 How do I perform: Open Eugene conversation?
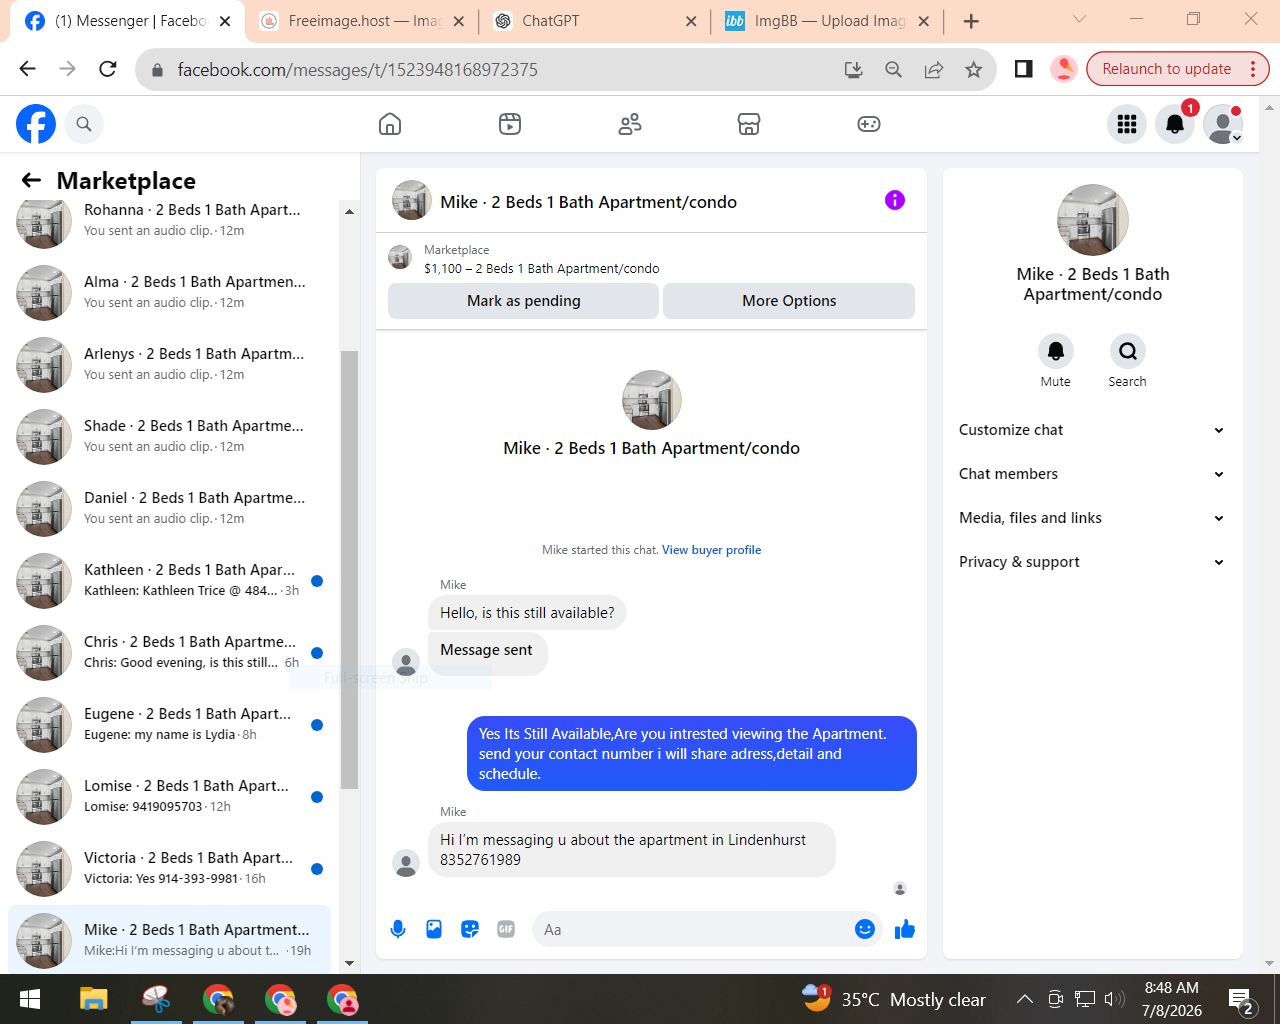pyautogui.click(x=170, y=725)
